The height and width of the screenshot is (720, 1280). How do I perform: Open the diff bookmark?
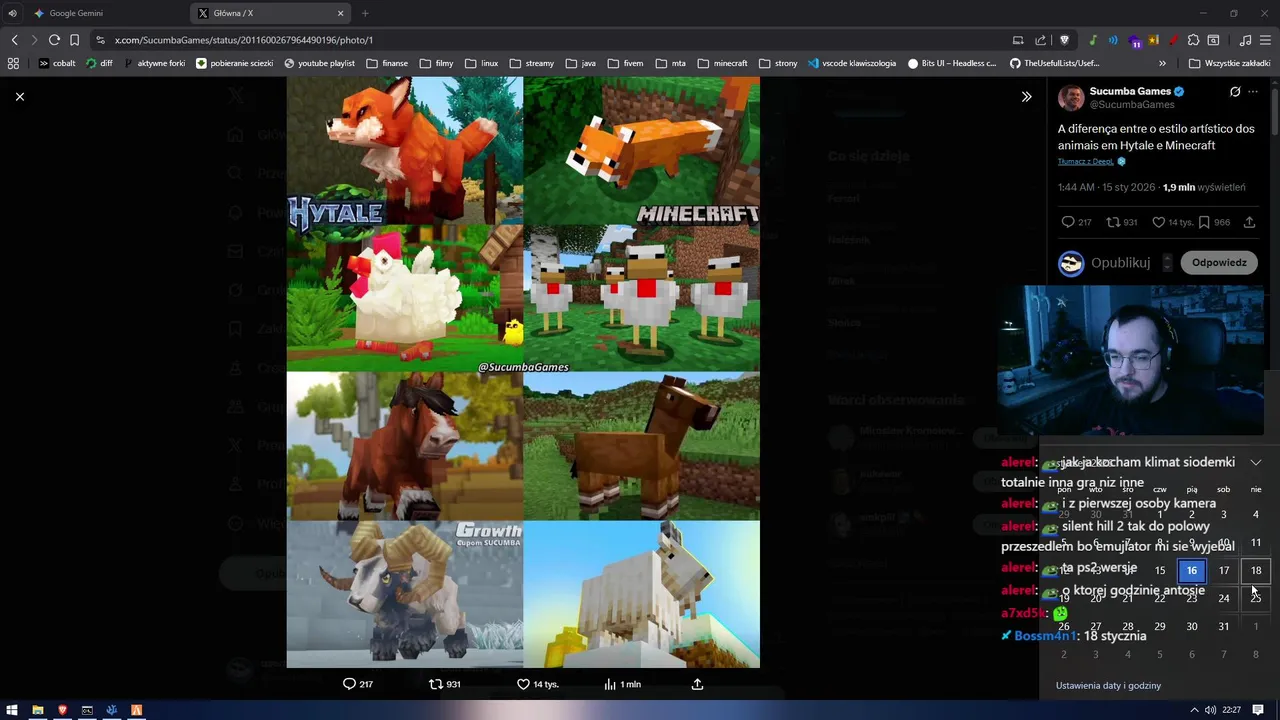tap(99, 63)
